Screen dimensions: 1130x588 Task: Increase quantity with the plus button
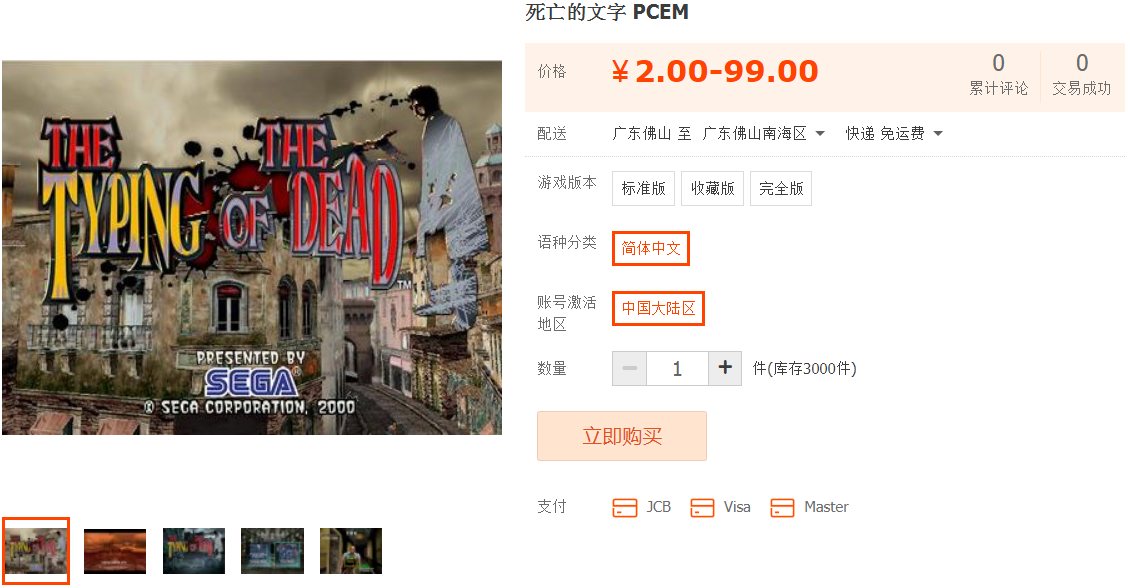pyautogui.click(x=725, y=368)
